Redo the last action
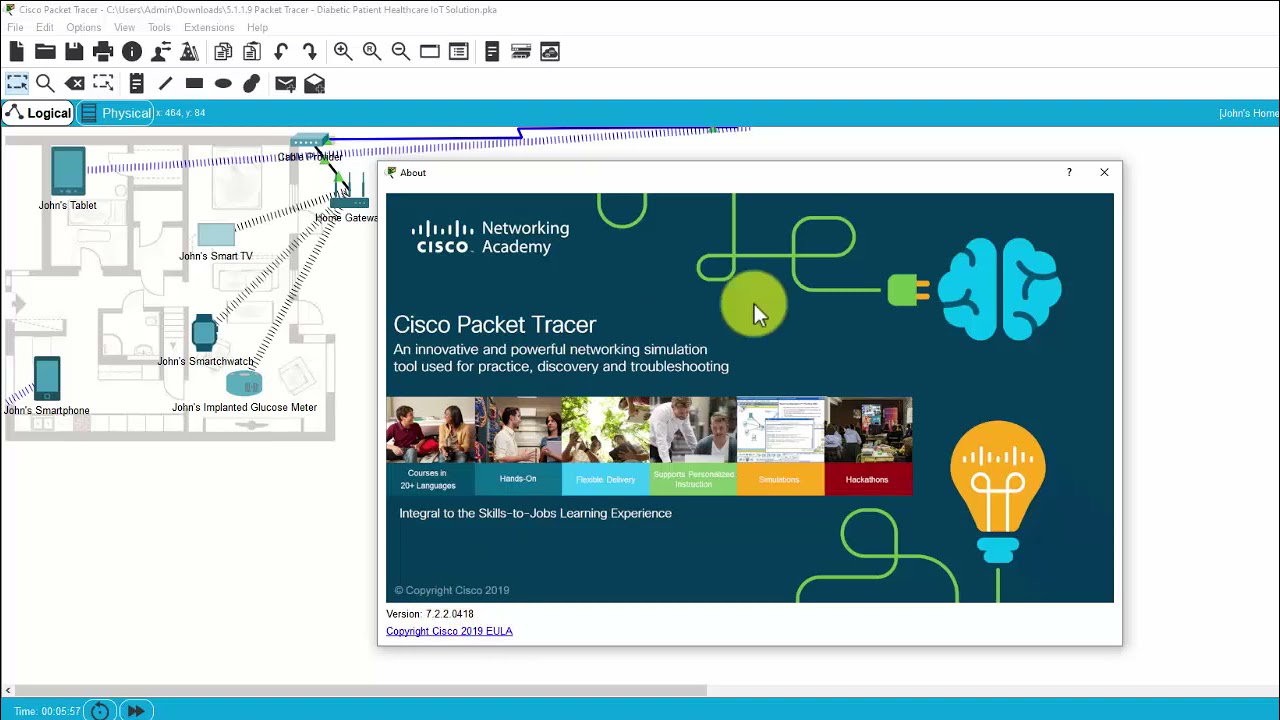This screenshot has height=720, width=1280. pyautogui.click(x=309, y=52)
